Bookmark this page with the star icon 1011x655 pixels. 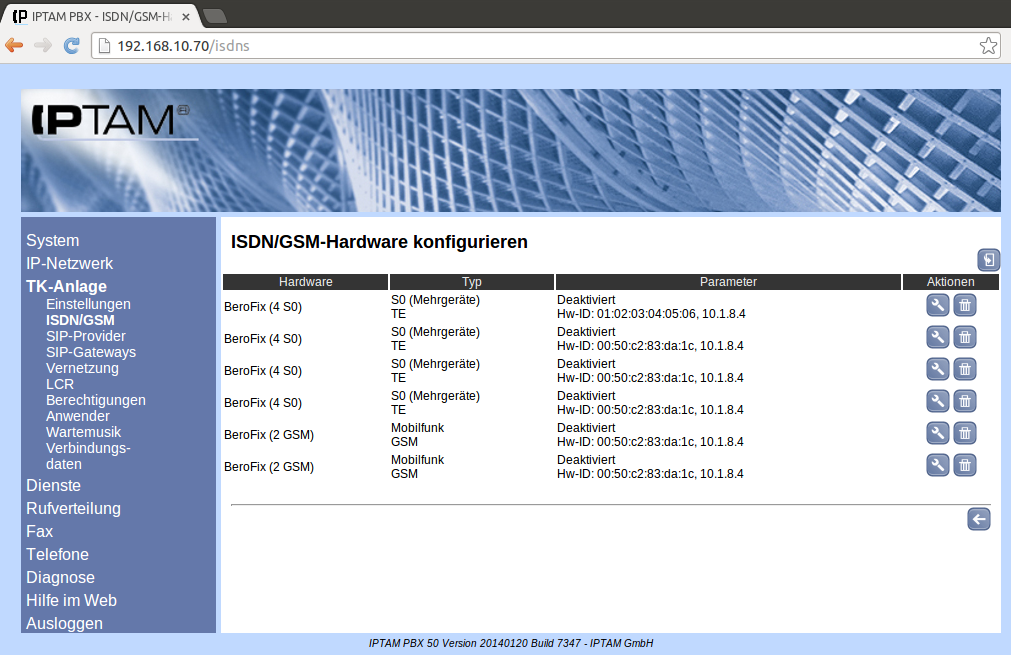click(987, 45)
